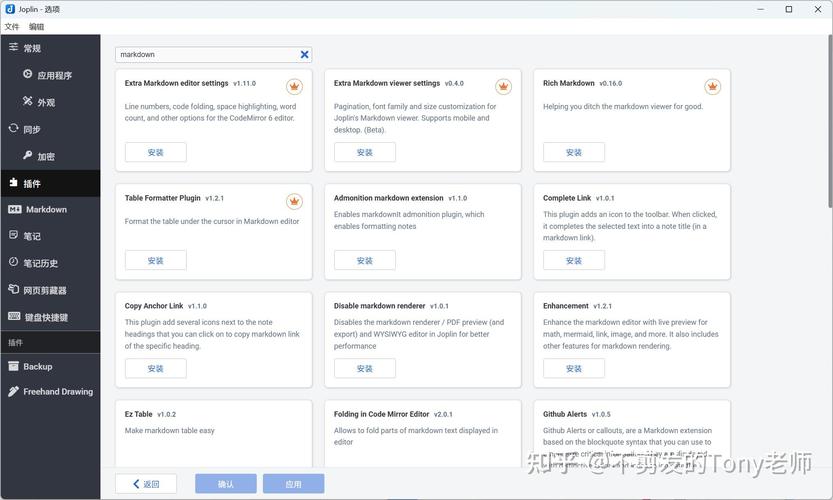The width and height of the screenshot is (833, 500).
Task: Install the Copy Anchor Link plugin
Action: [156, 368]
